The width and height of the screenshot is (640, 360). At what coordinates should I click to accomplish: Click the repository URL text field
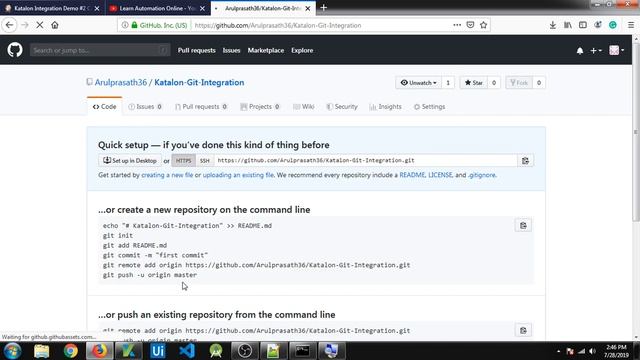(x=366, y=161)
